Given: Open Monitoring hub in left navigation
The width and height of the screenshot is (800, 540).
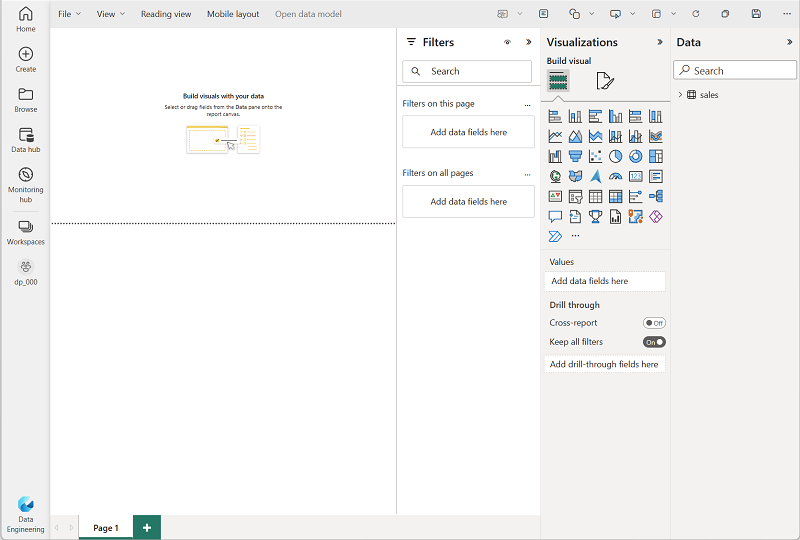Looking at the screenshot, I should pos(26,185).
